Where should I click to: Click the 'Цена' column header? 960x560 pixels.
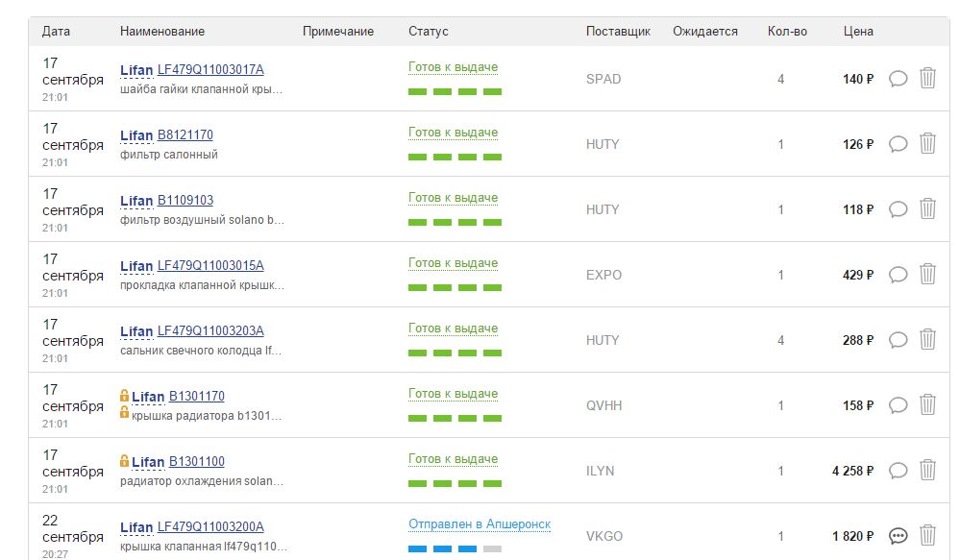858,31
